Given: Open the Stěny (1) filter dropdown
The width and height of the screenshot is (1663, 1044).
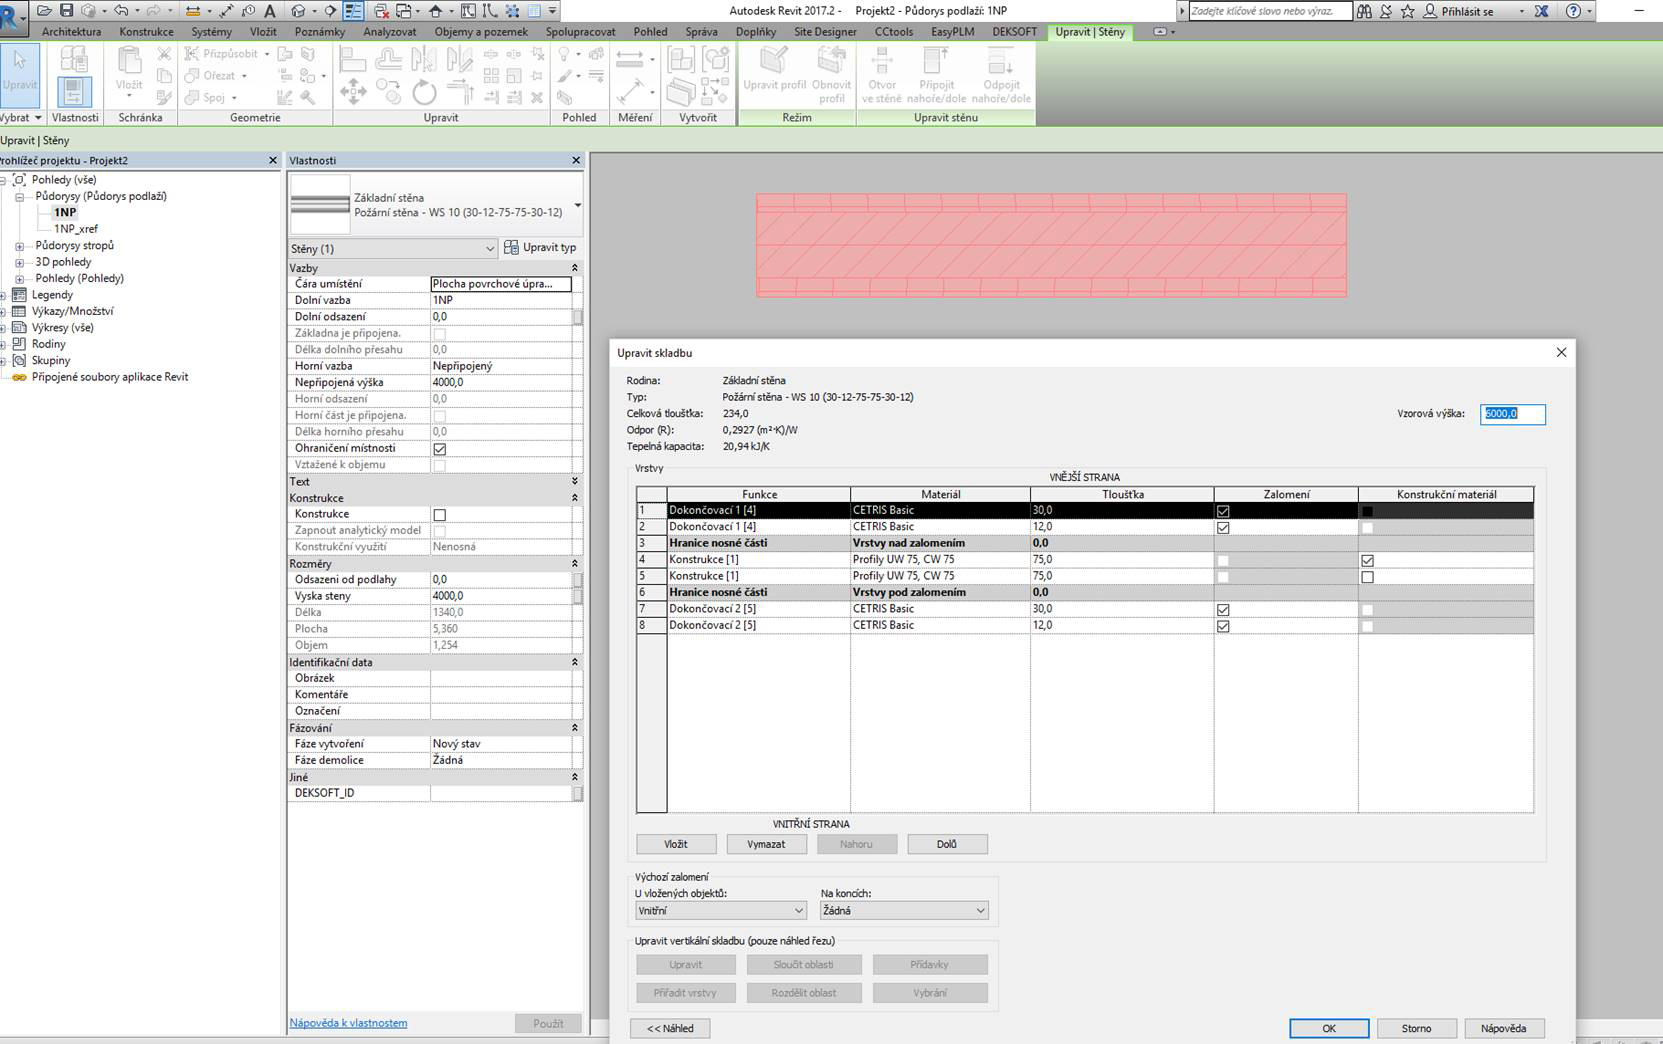Looking at the screenshot, I should [392, 248].
